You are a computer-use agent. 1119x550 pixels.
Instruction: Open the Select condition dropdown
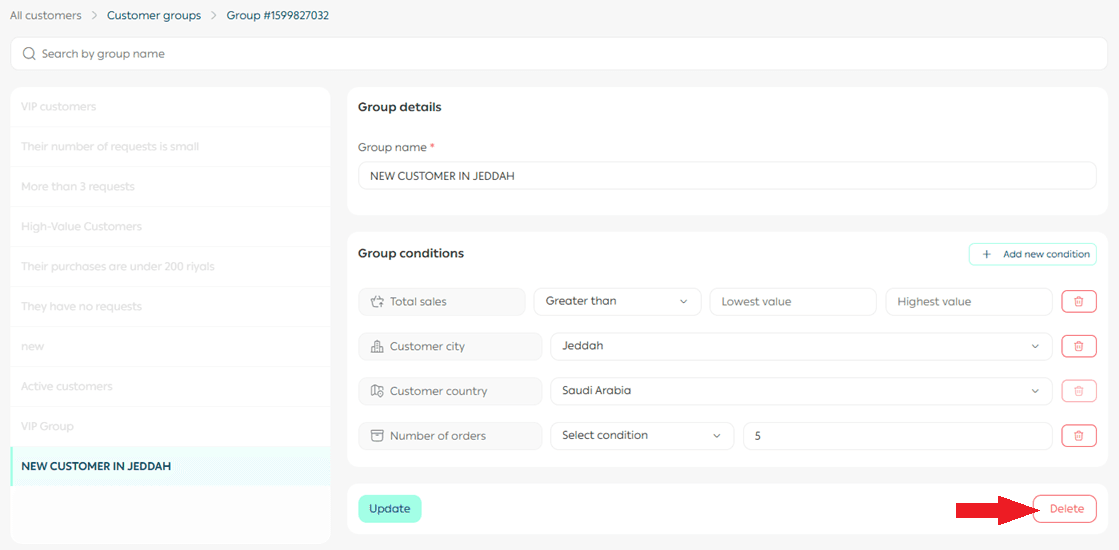(x=641, y=436)
